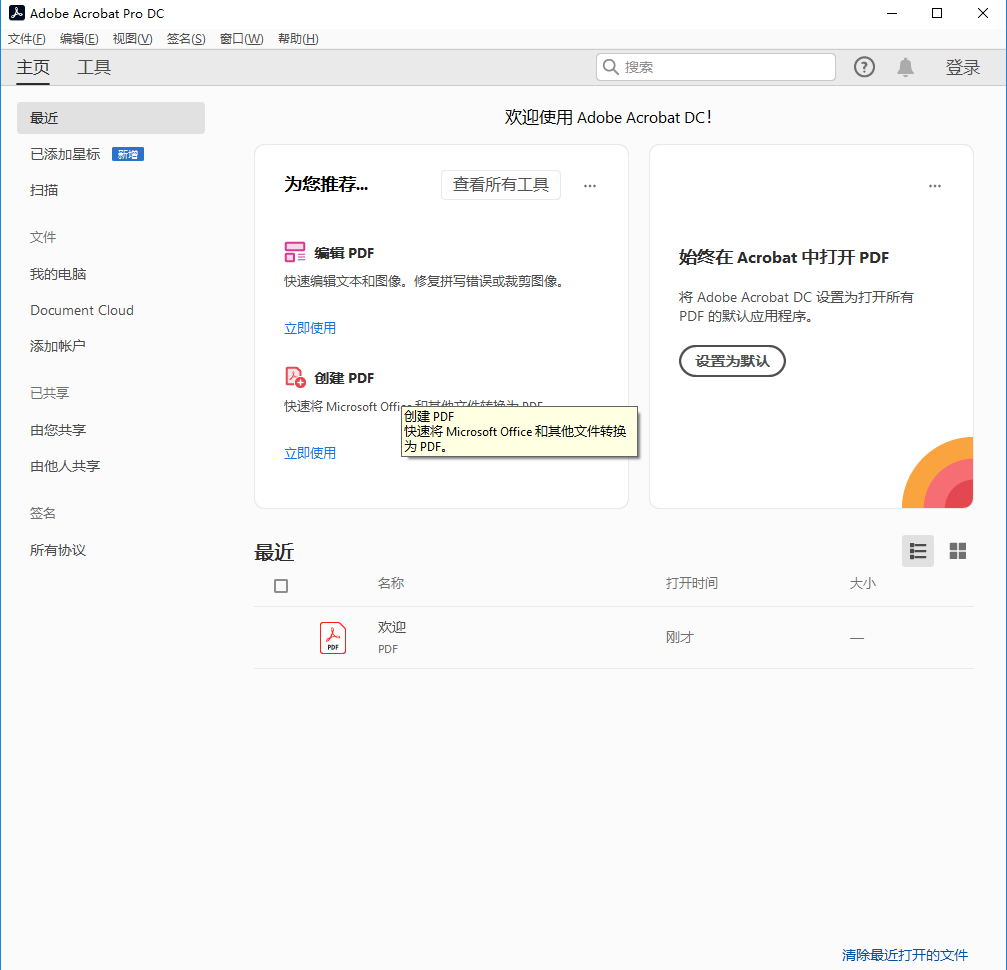Check the select-all checkbox above recent files
This screenshot has height=970, width=1007.
pyautogui.click(x=281, y=586)
